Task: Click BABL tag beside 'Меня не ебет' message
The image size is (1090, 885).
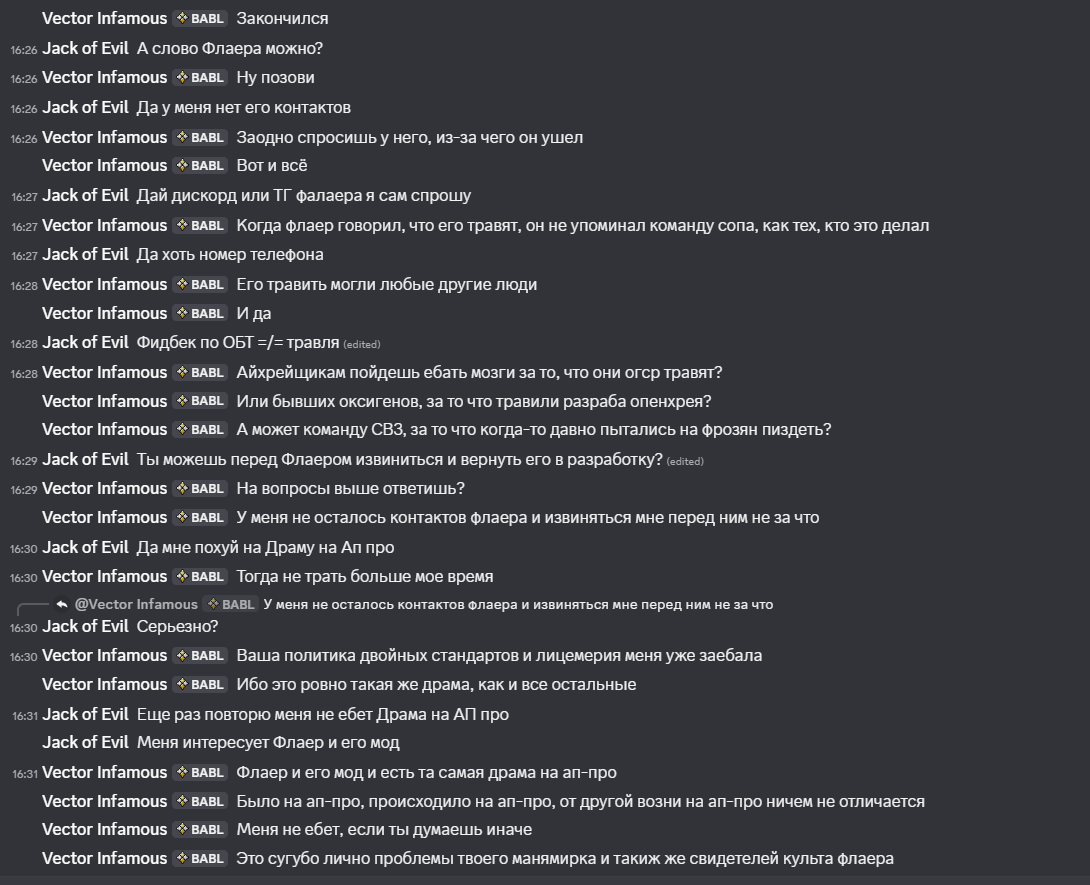Action: point(200,829)
